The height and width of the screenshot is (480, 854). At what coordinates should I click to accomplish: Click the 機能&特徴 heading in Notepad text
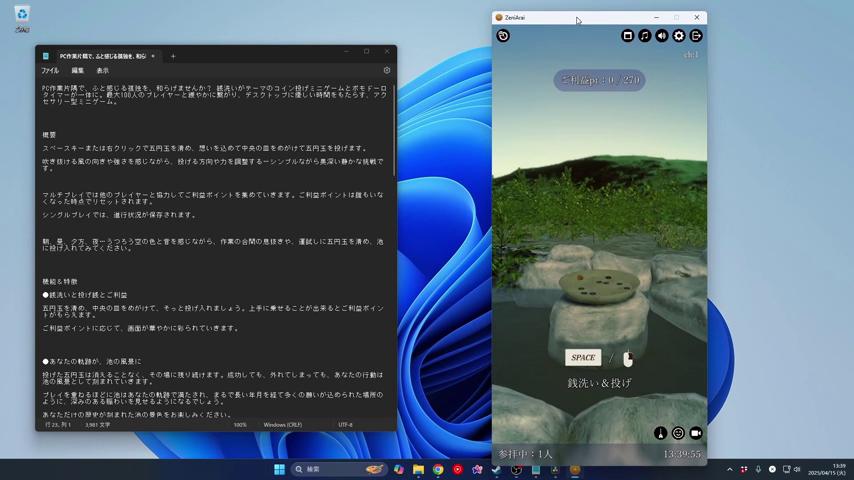coord(60,282)
